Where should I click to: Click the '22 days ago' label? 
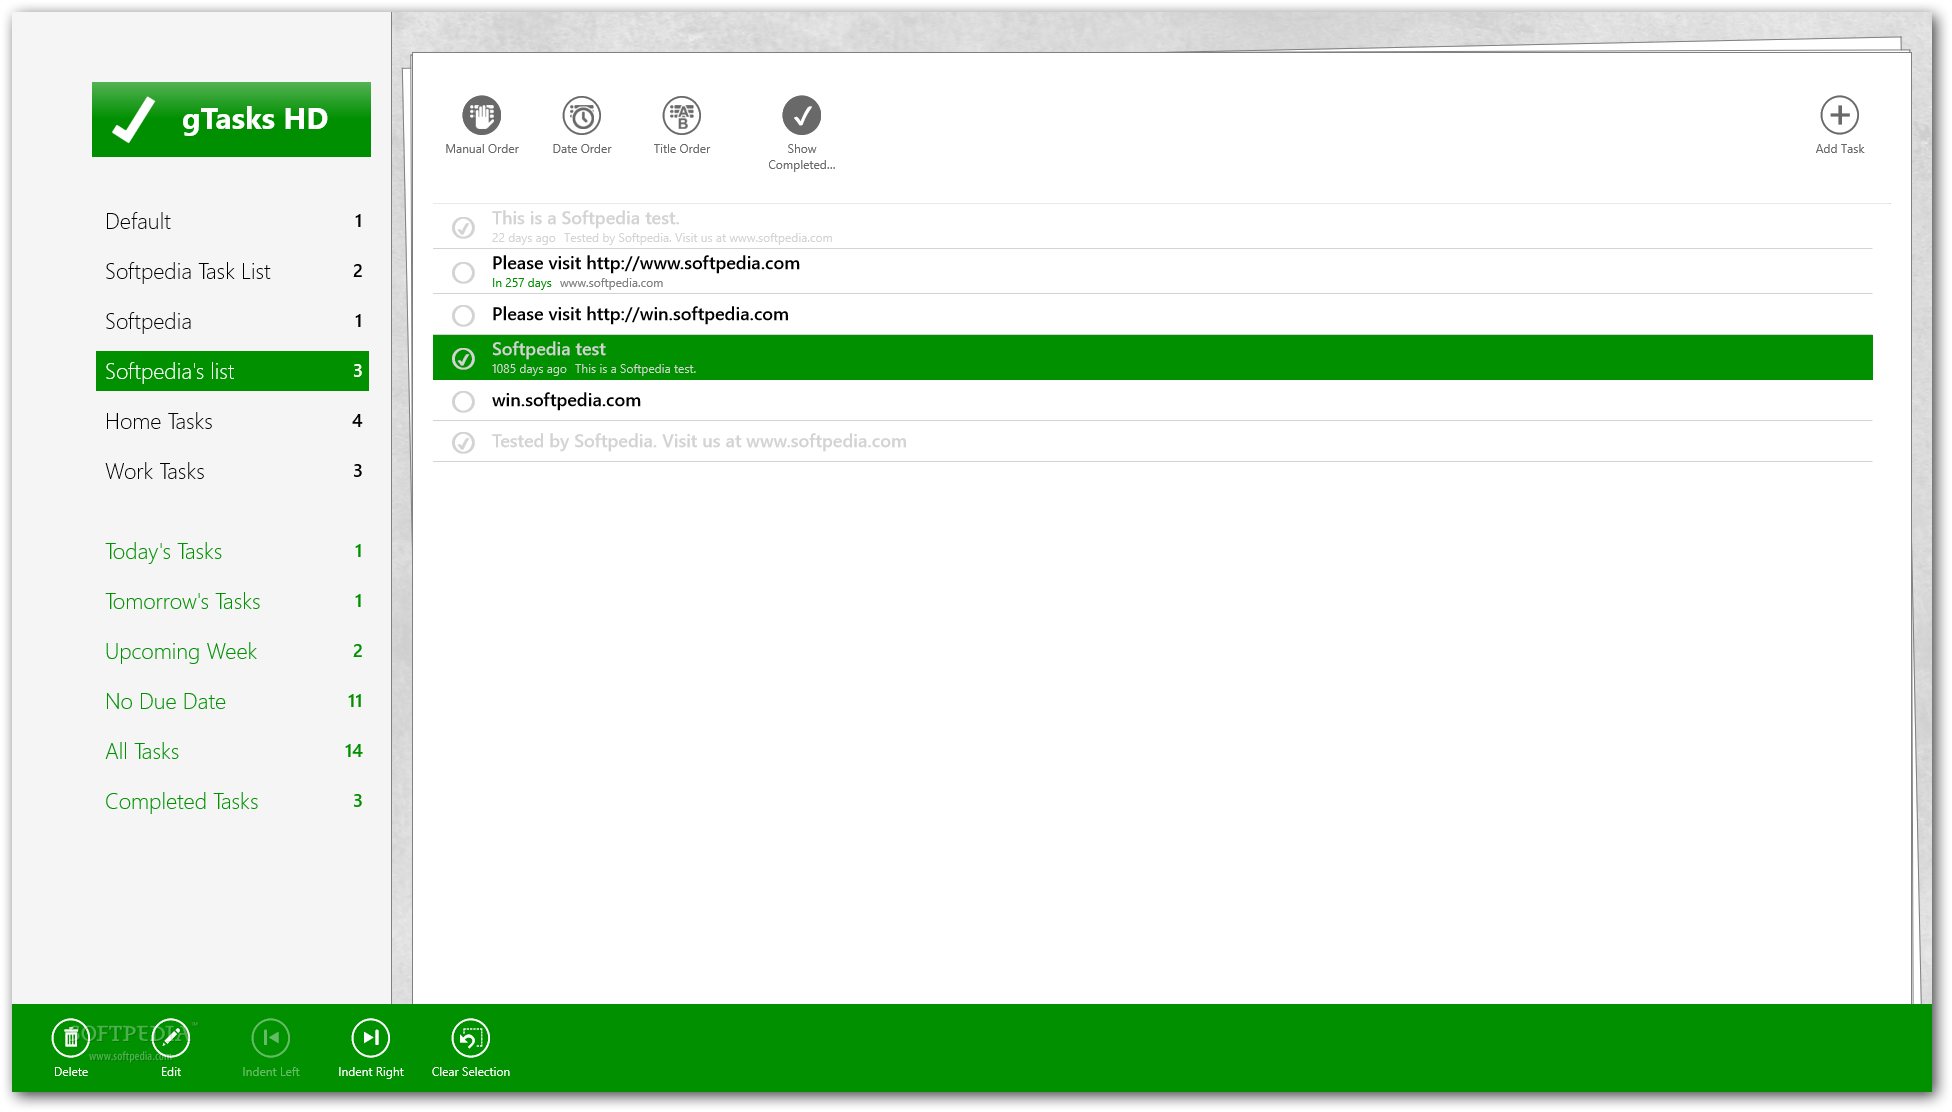pos(523,238)
